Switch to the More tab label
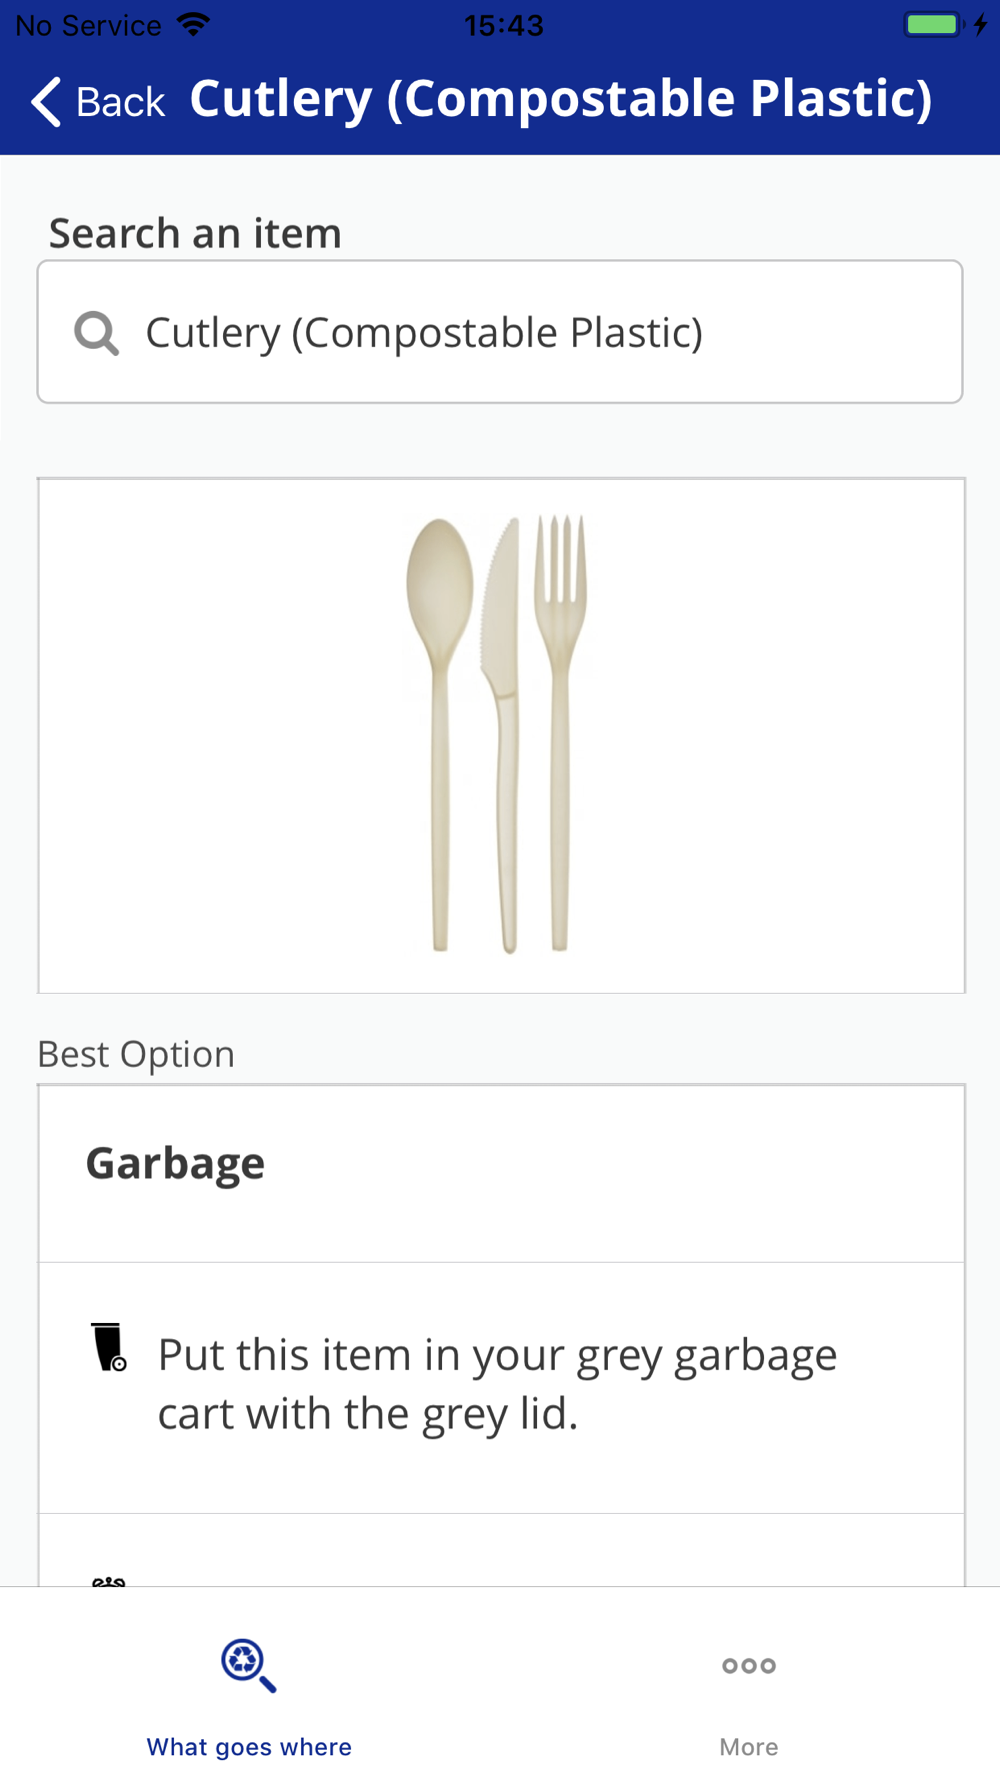This screenshot has width=1000, height=1778. click(x=749, y=1747)
